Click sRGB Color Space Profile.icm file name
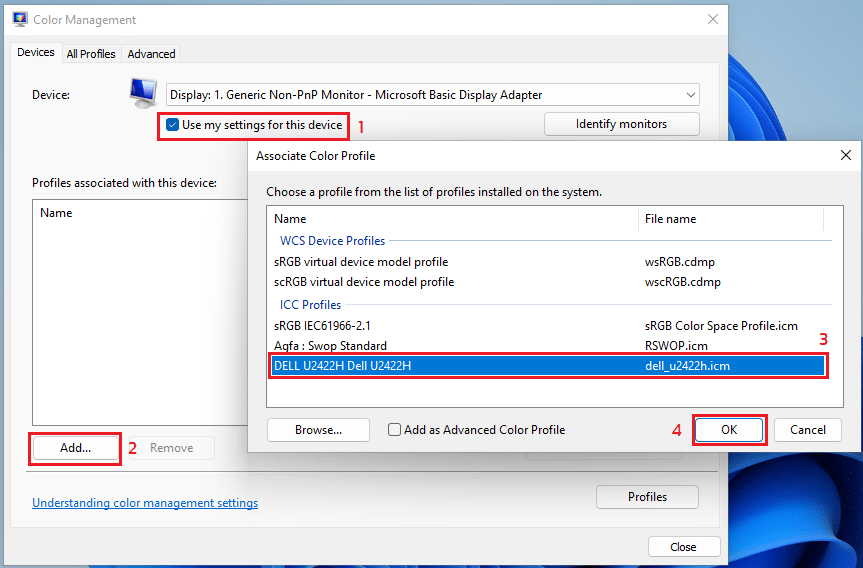The height and width of the screenshot is (568, 863). click(721, 326)
